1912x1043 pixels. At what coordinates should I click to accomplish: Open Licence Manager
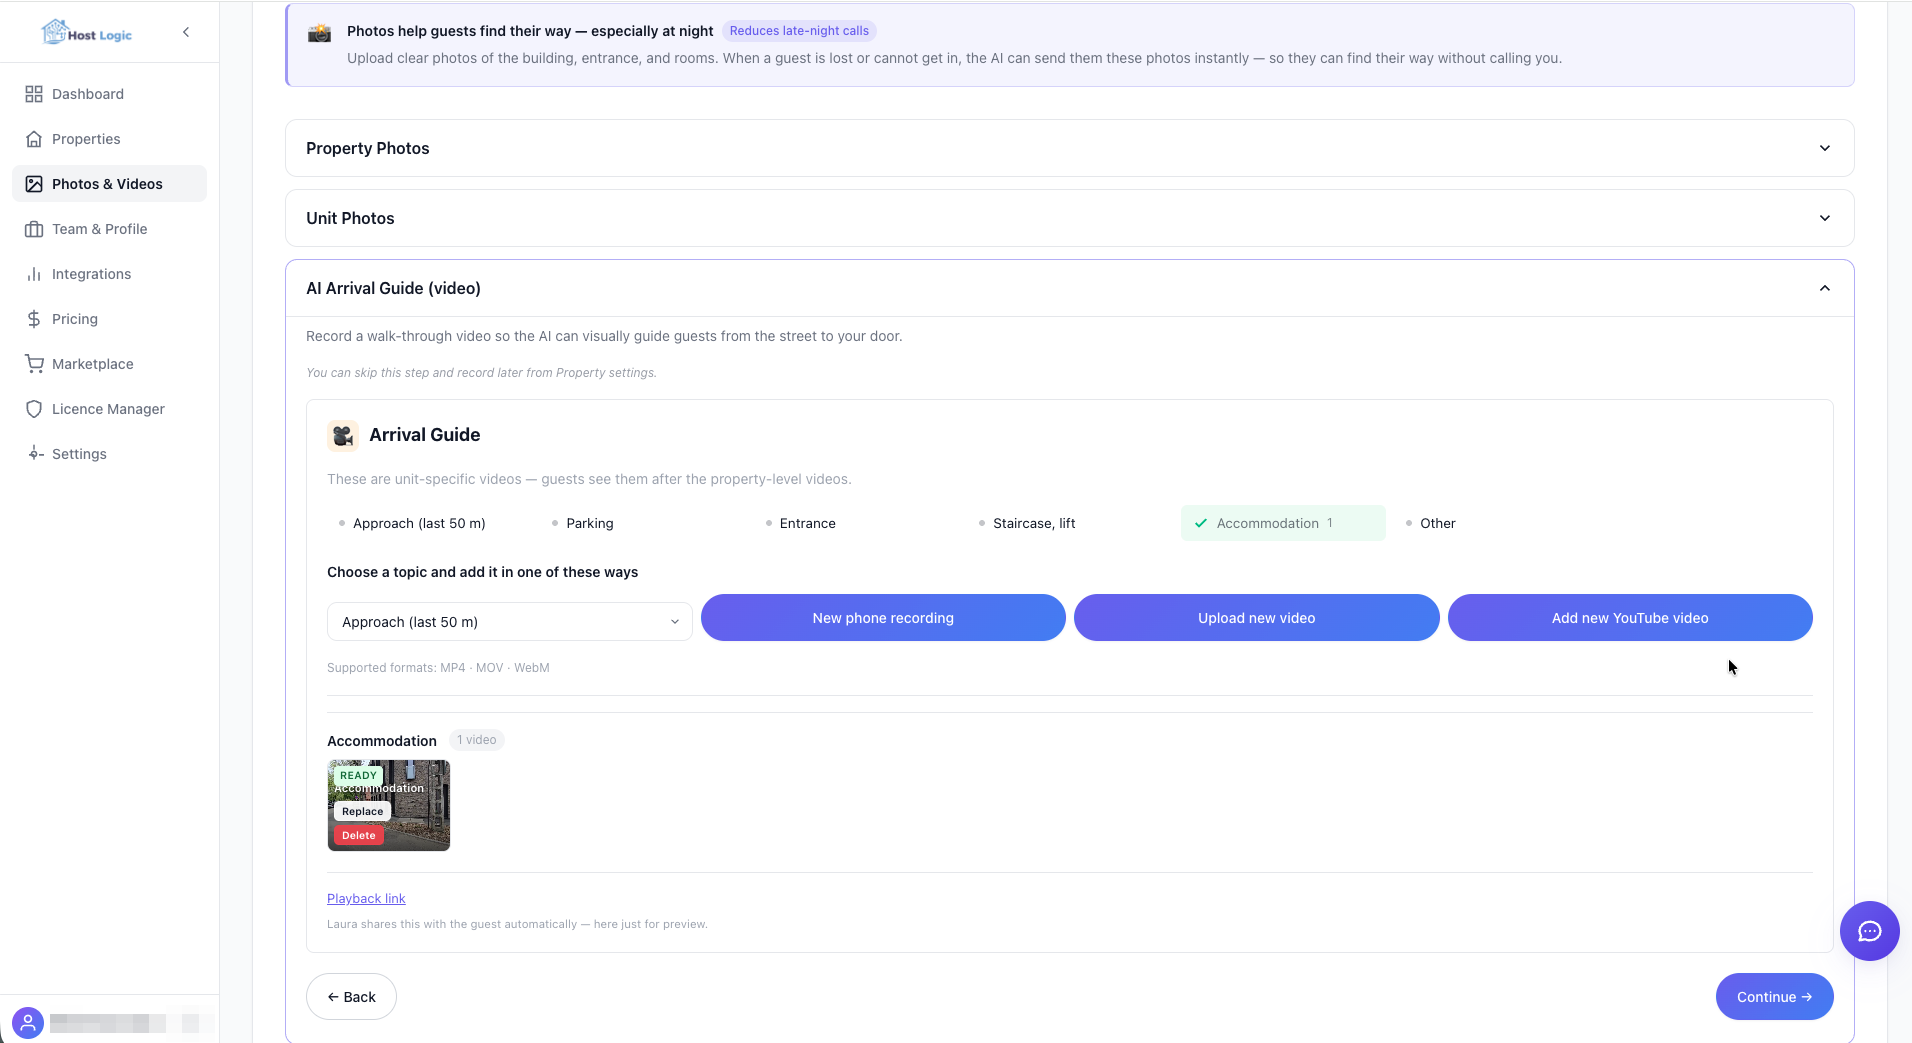(x=110, y=409)
